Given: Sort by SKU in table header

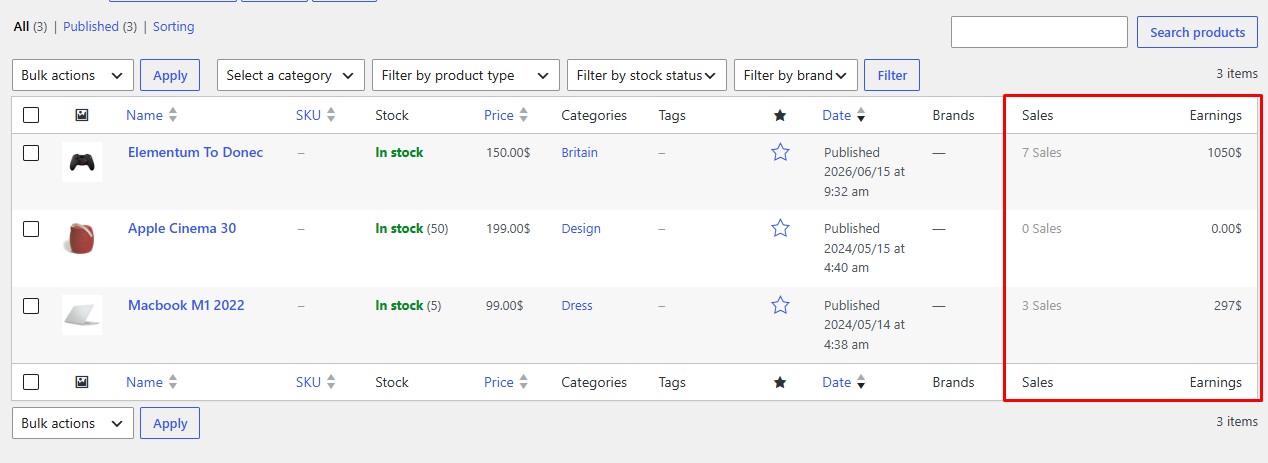Looking at the screenshot, I should pyautogui.click(x=316, y=115).
